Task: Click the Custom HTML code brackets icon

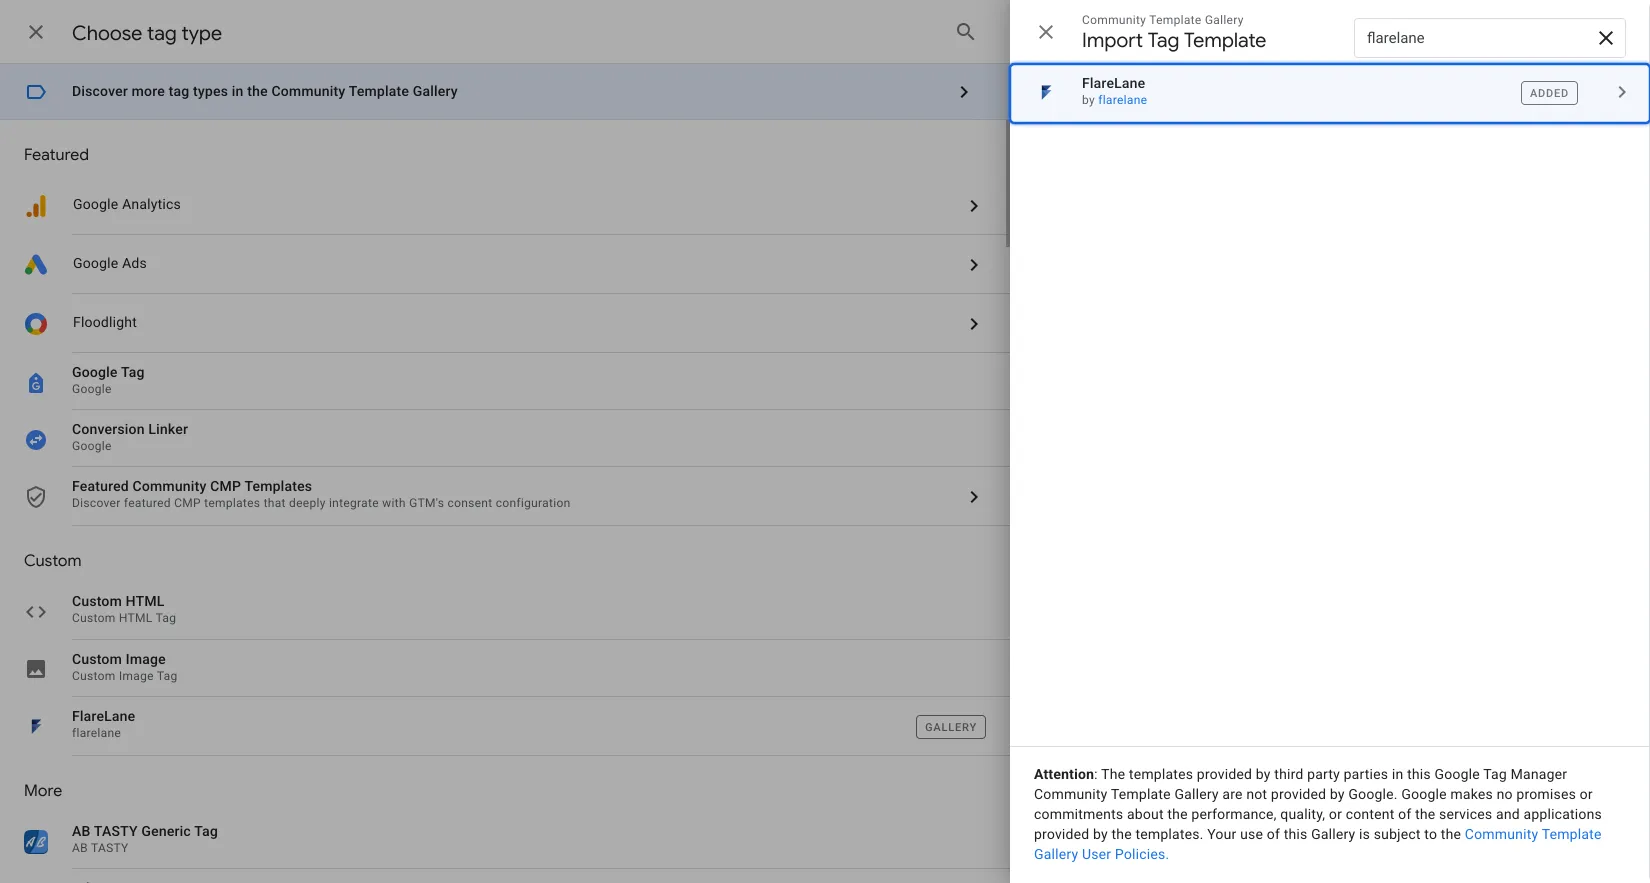Action: click(x=36, y=612)
